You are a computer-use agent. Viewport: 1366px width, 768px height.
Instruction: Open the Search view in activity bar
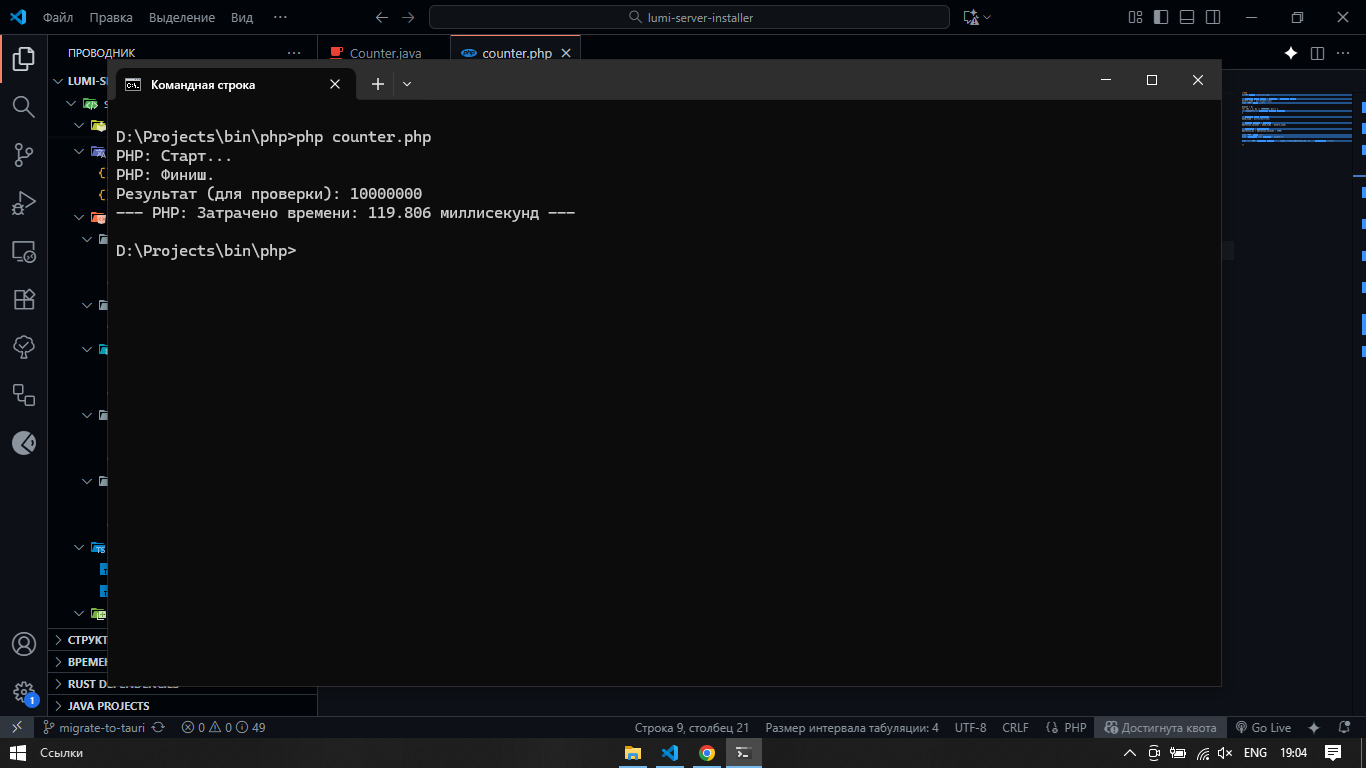[x=23, y=107]
